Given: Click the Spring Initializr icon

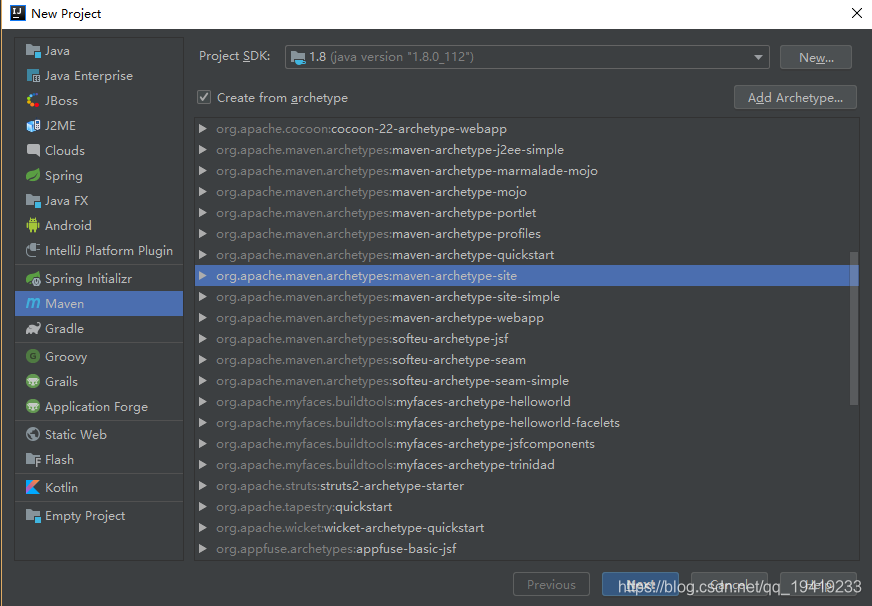Looking at the screenshot, I should click(33, 279).
